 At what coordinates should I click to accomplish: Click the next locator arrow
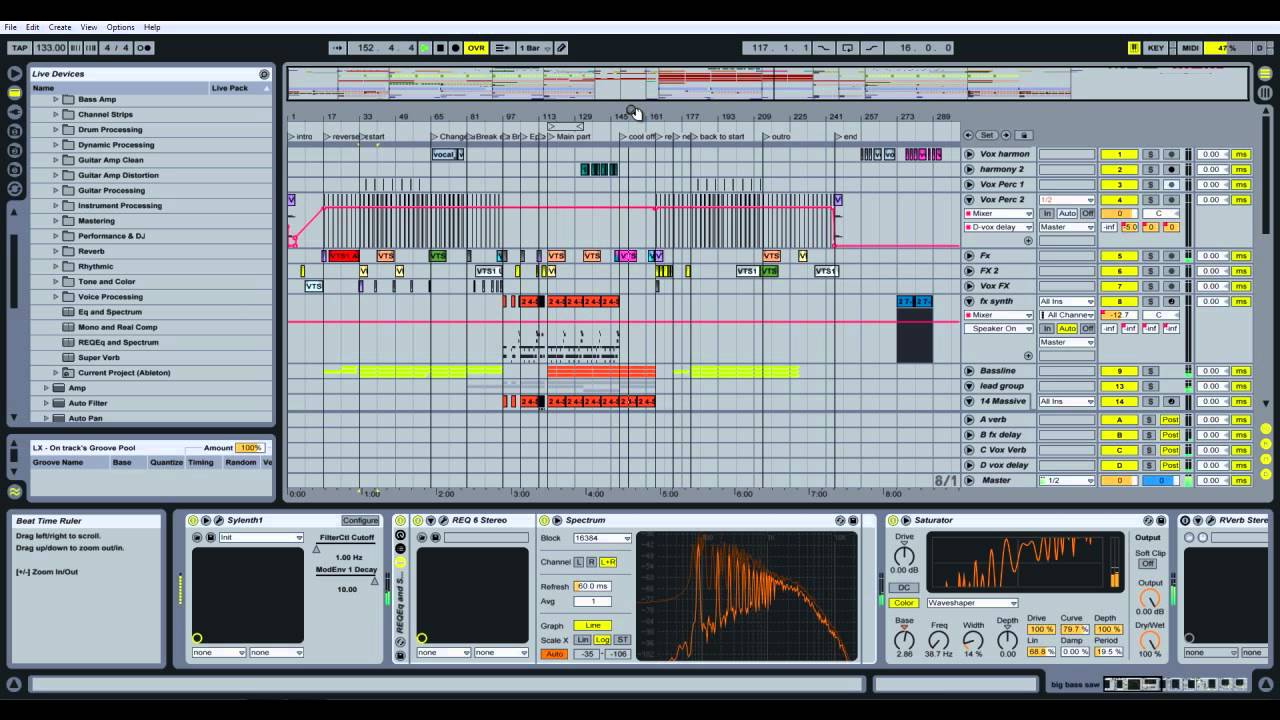click(1006, 135)
